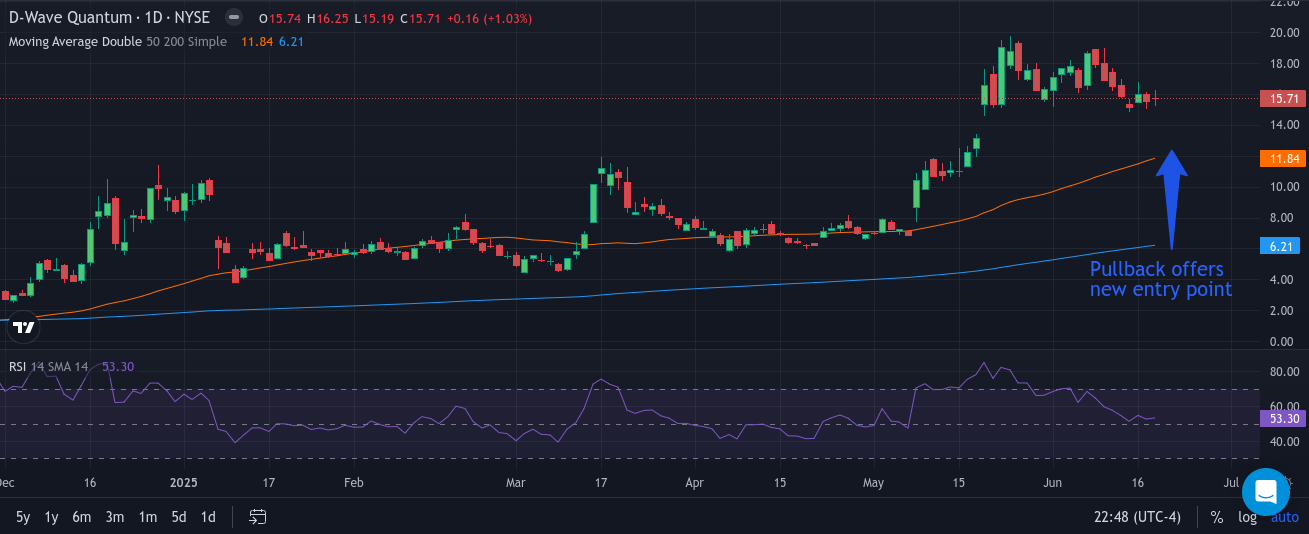Select the 1y time range
This screenshot has height=534, width=1309.
[52, 517]
